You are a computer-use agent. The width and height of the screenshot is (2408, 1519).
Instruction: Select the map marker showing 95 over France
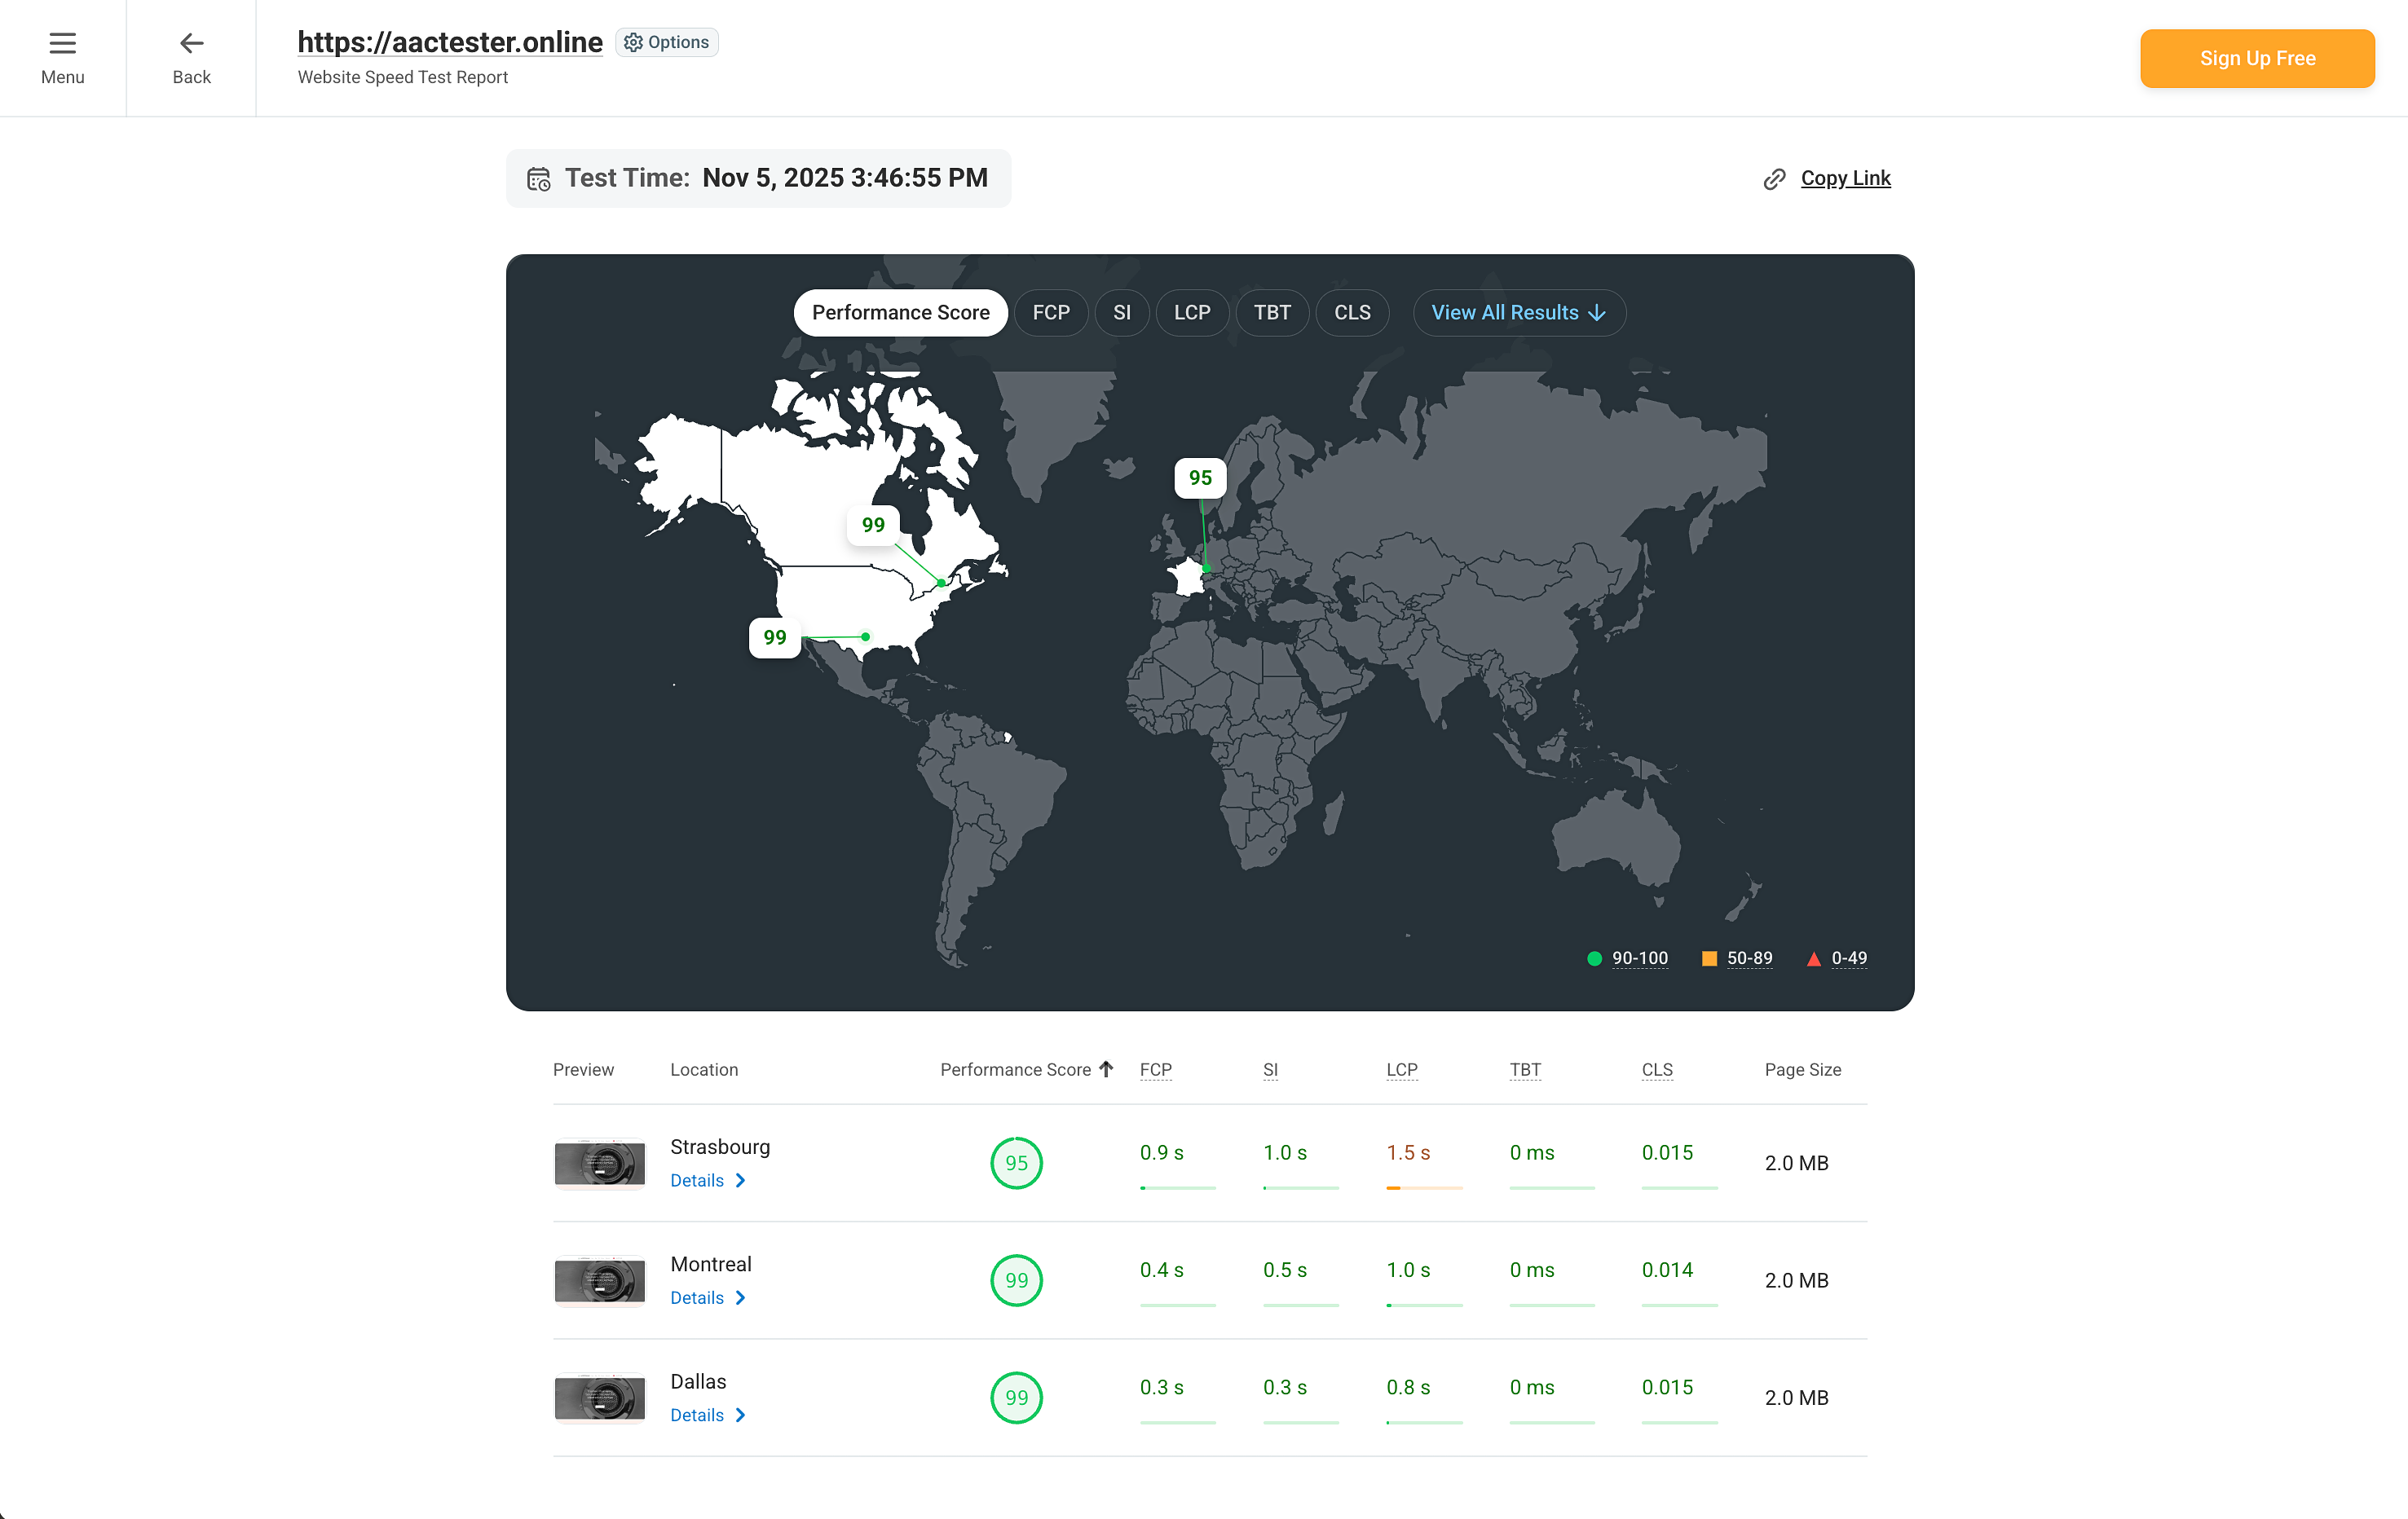tap(1200, 478)
